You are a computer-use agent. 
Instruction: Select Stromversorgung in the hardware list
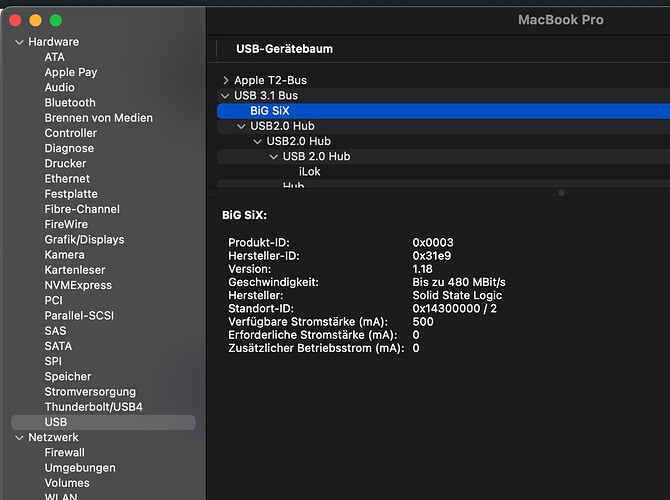tap(90, 392)
